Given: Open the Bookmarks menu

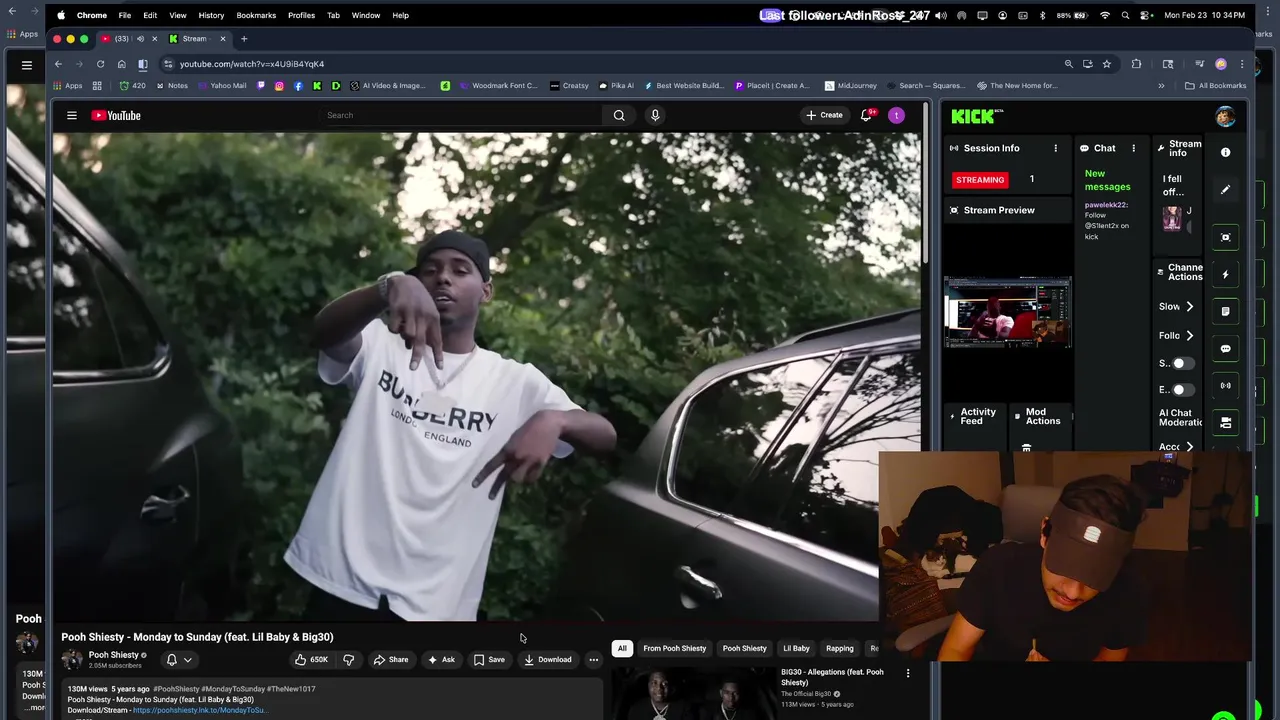Looking at the screenshot, I should coord(256,15).
